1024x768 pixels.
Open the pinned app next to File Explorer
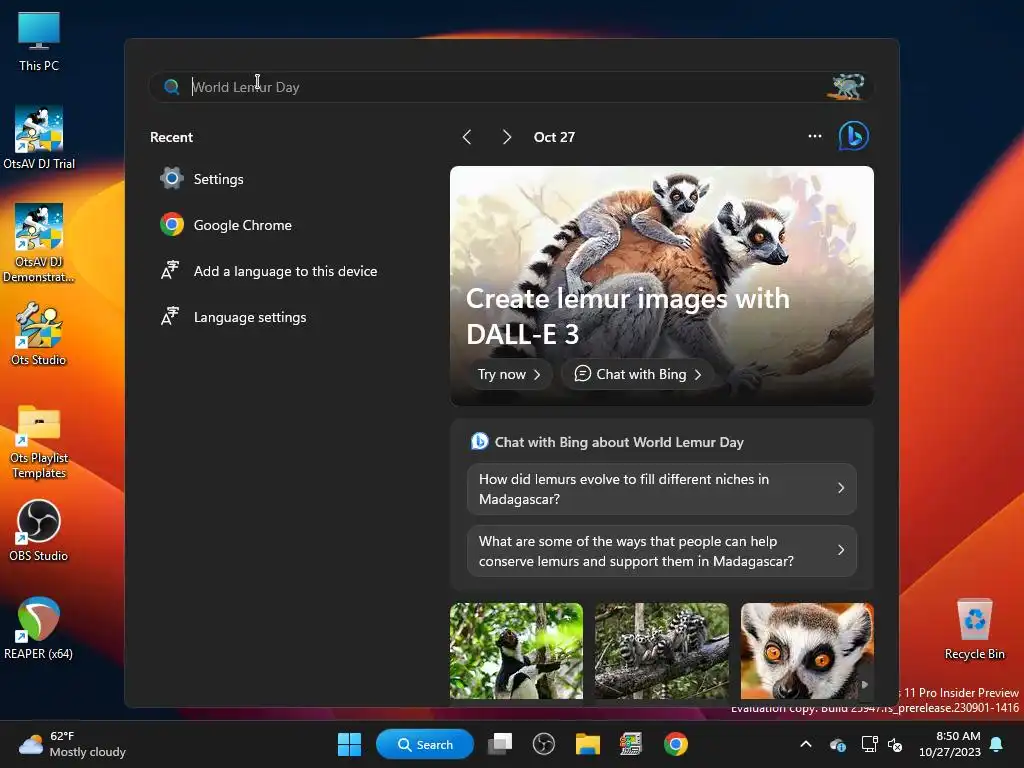pos(631,744)
